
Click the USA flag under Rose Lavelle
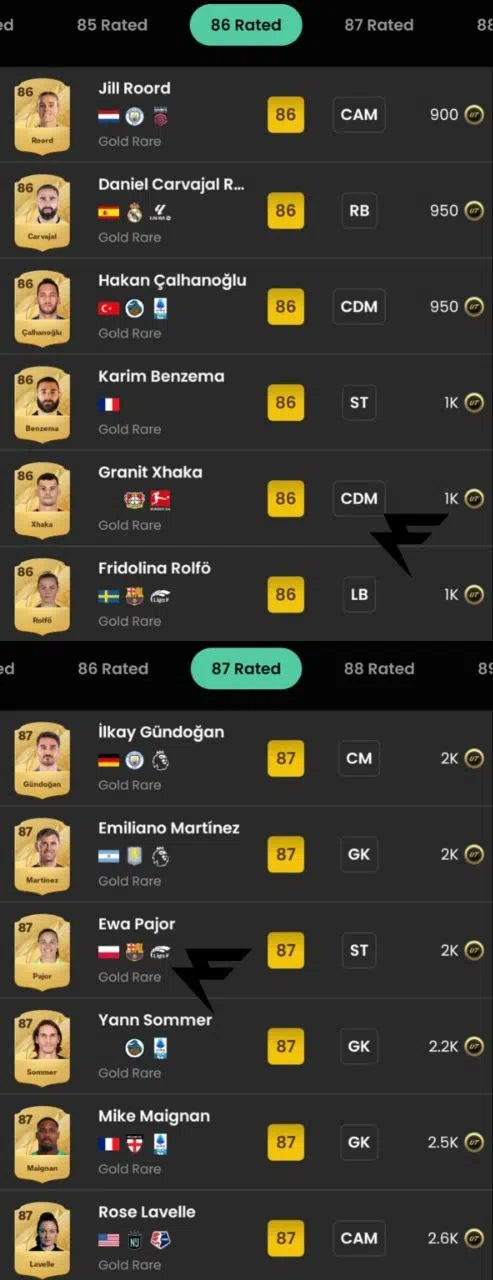point(109,1240)
